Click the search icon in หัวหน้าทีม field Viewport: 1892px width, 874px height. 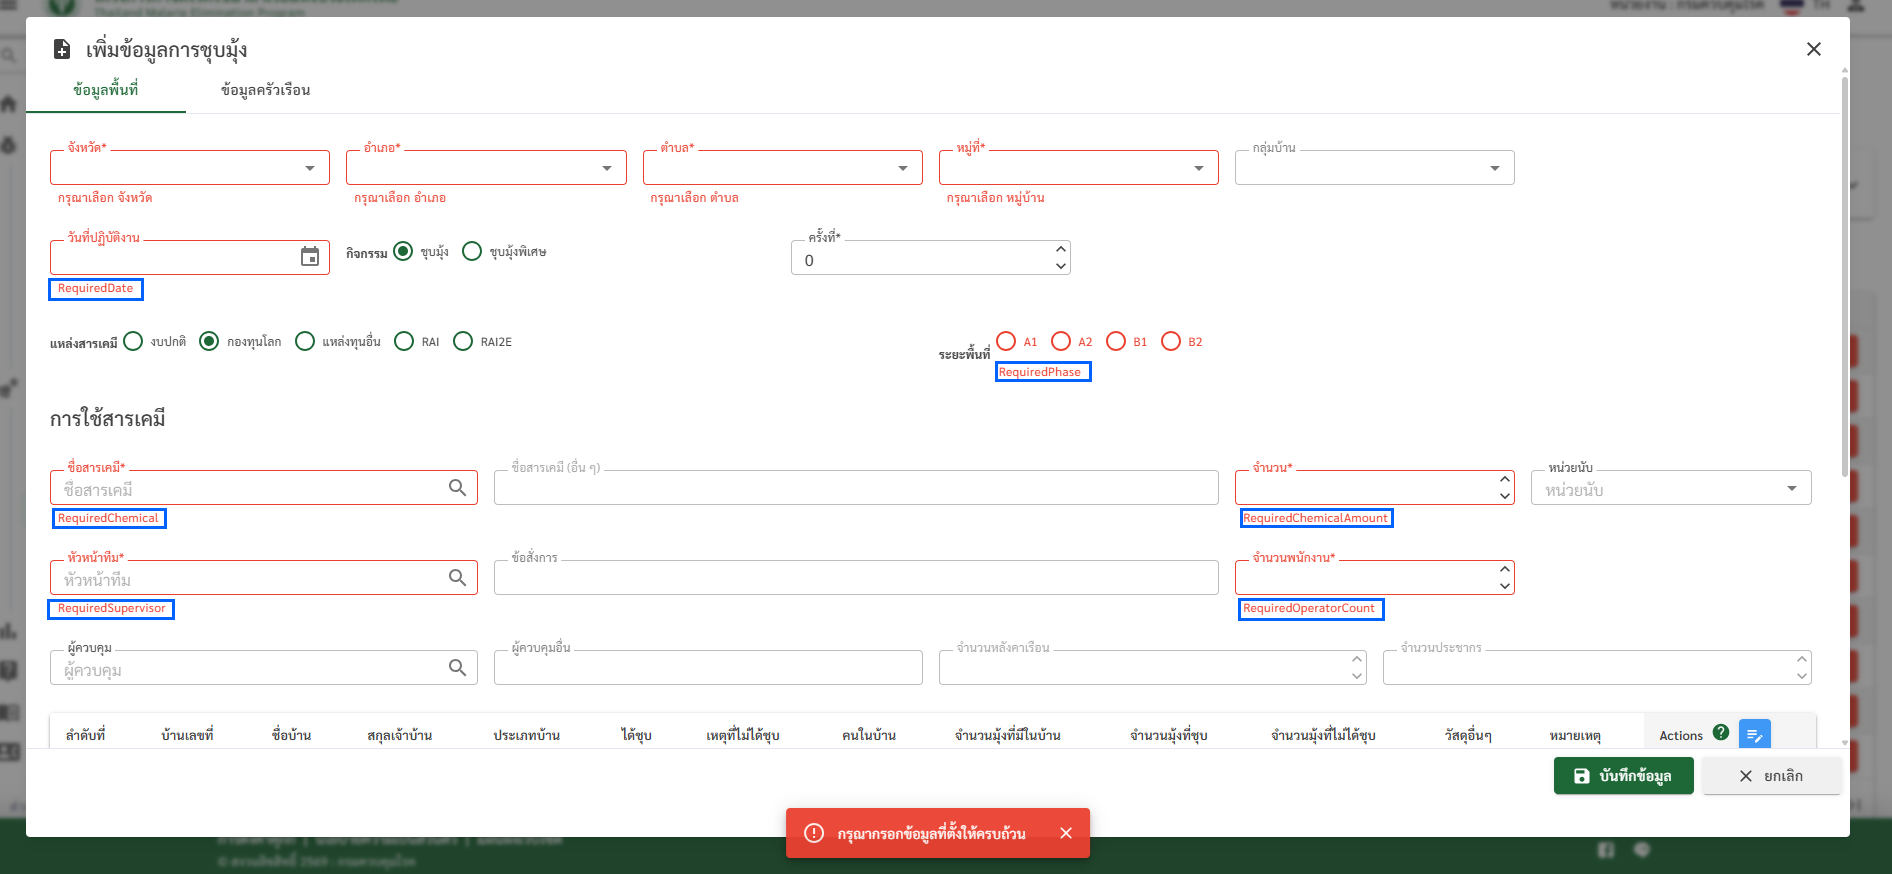[x=457, y=578]
